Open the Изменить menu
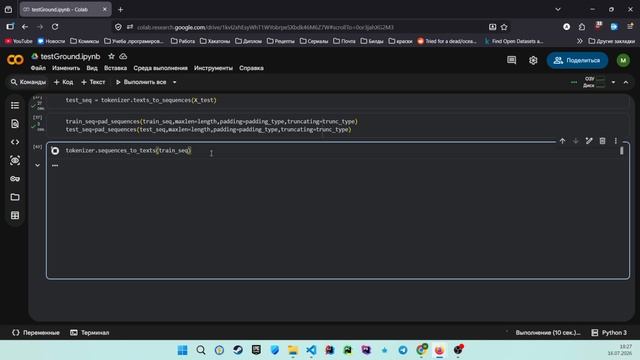 click(66, 68)
